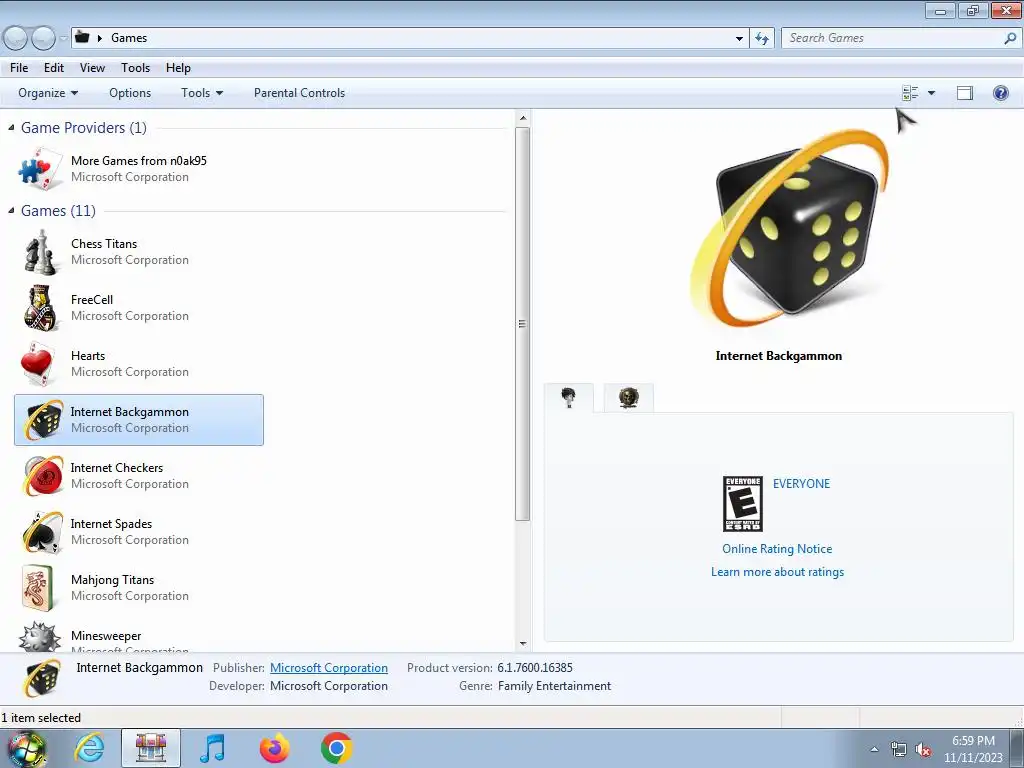The image size is (1024, 768).
Task: Open the music app from taskbar
Action: point(212,748)
